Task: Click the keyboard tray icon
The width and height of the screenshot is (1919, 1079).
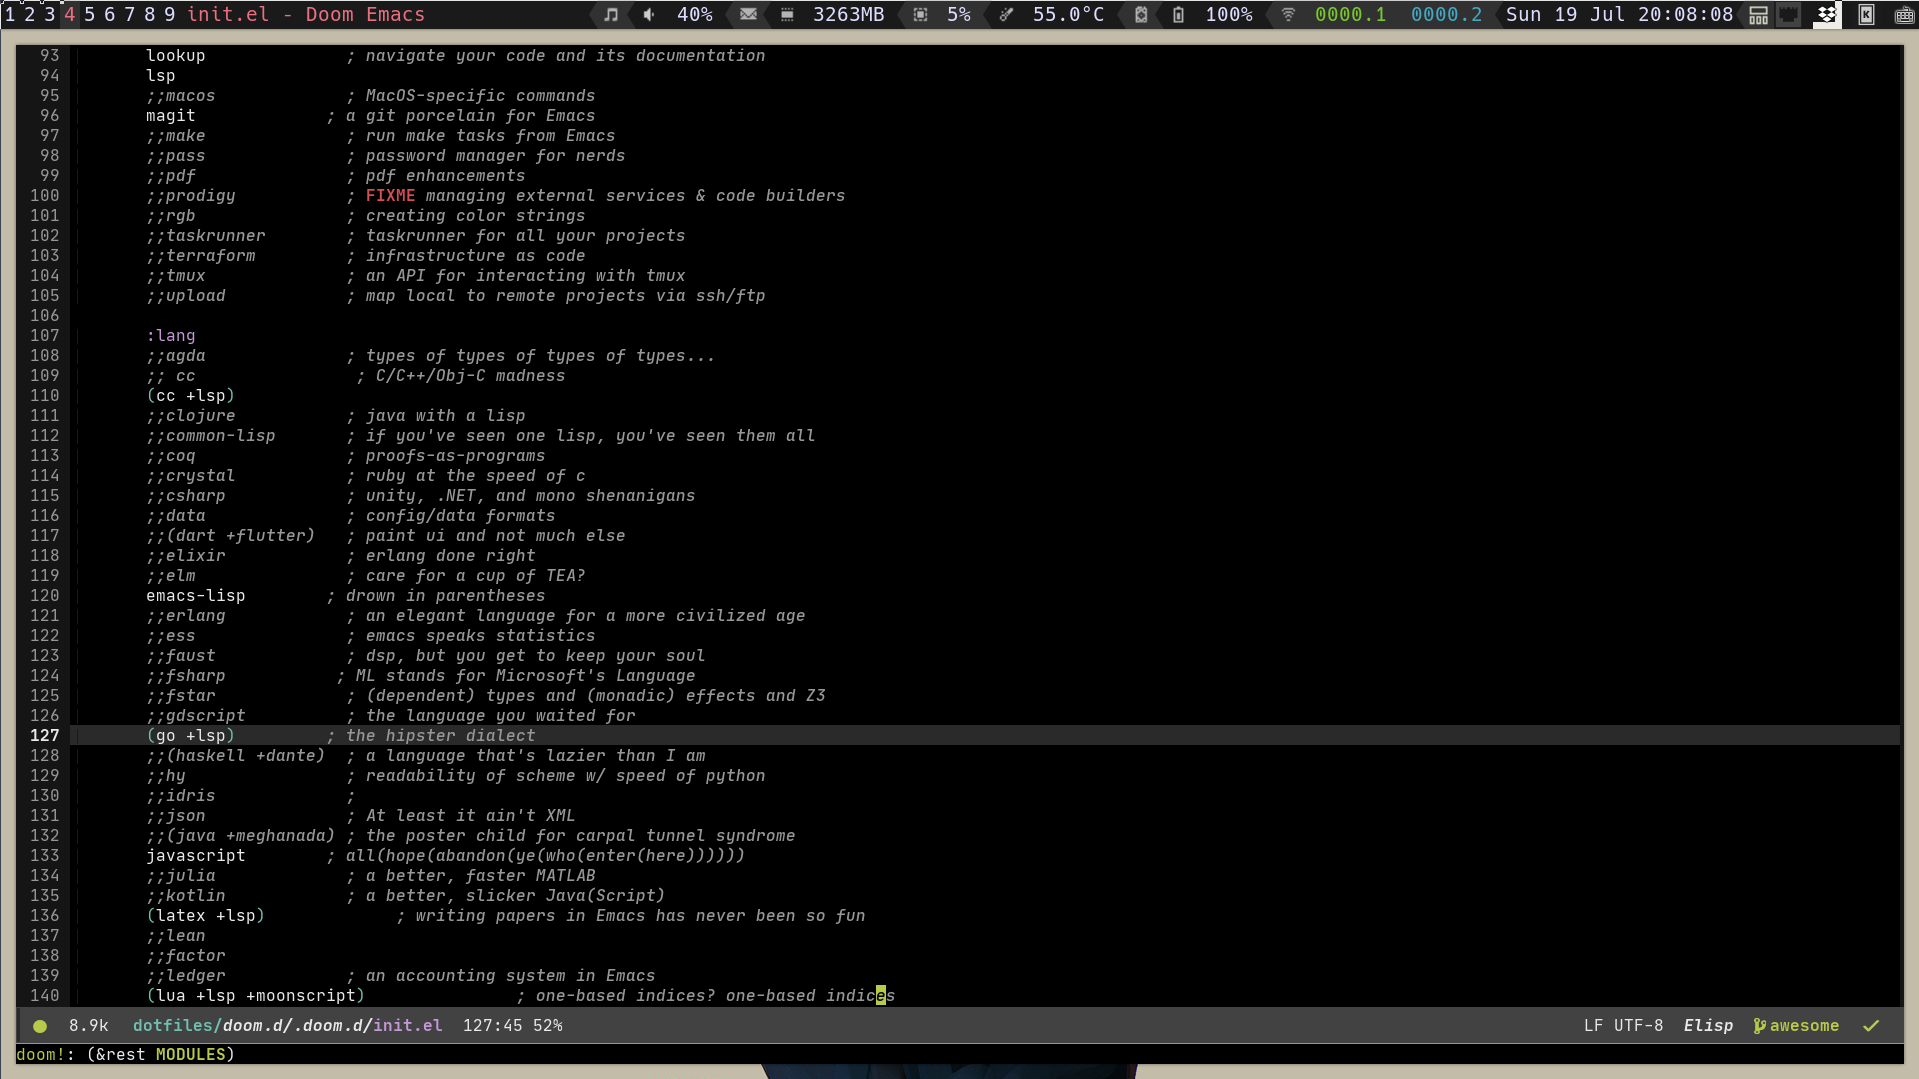Action: 1904,15
